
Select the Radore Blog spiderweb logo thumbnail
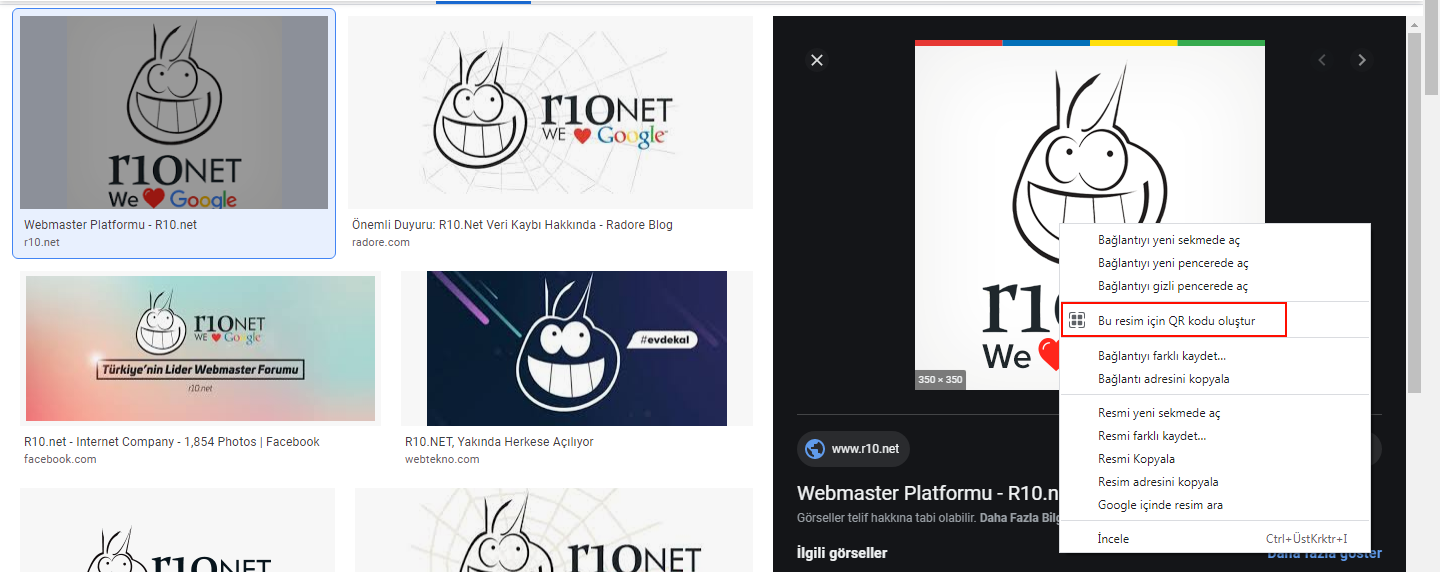(550, 112)
